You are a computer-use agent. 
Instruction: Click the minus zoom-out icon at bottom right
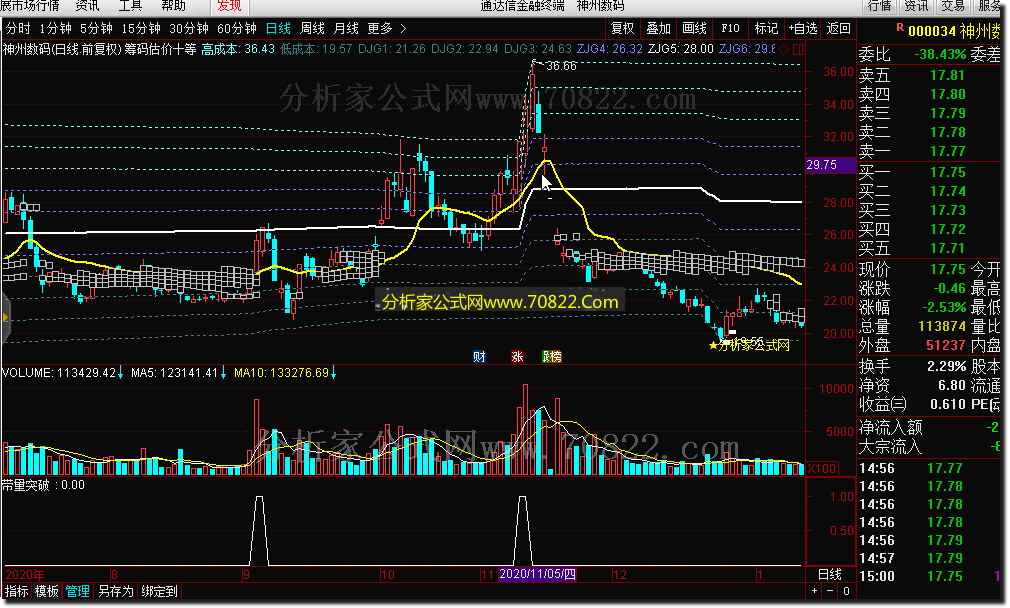pos(830,591)
